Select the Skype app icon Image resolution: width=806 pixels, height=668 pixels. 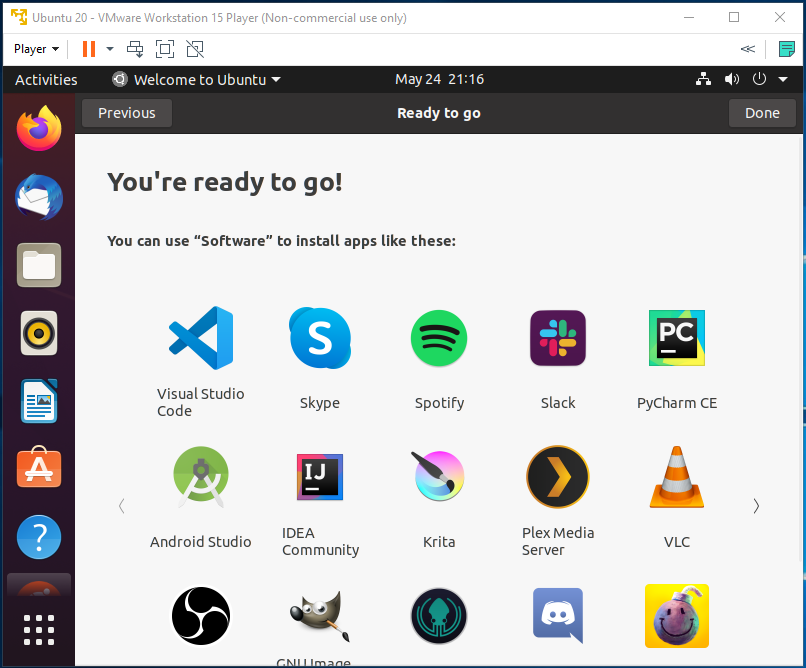(x=320, y=338)
